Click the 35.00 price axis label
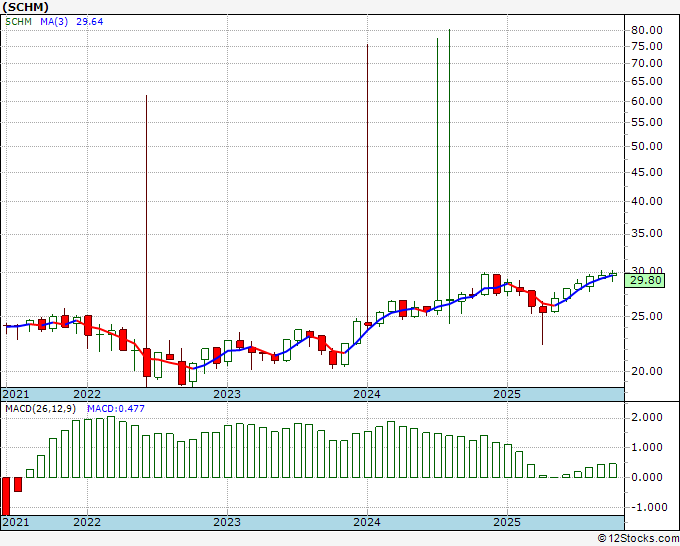 (x=647, y=234)
